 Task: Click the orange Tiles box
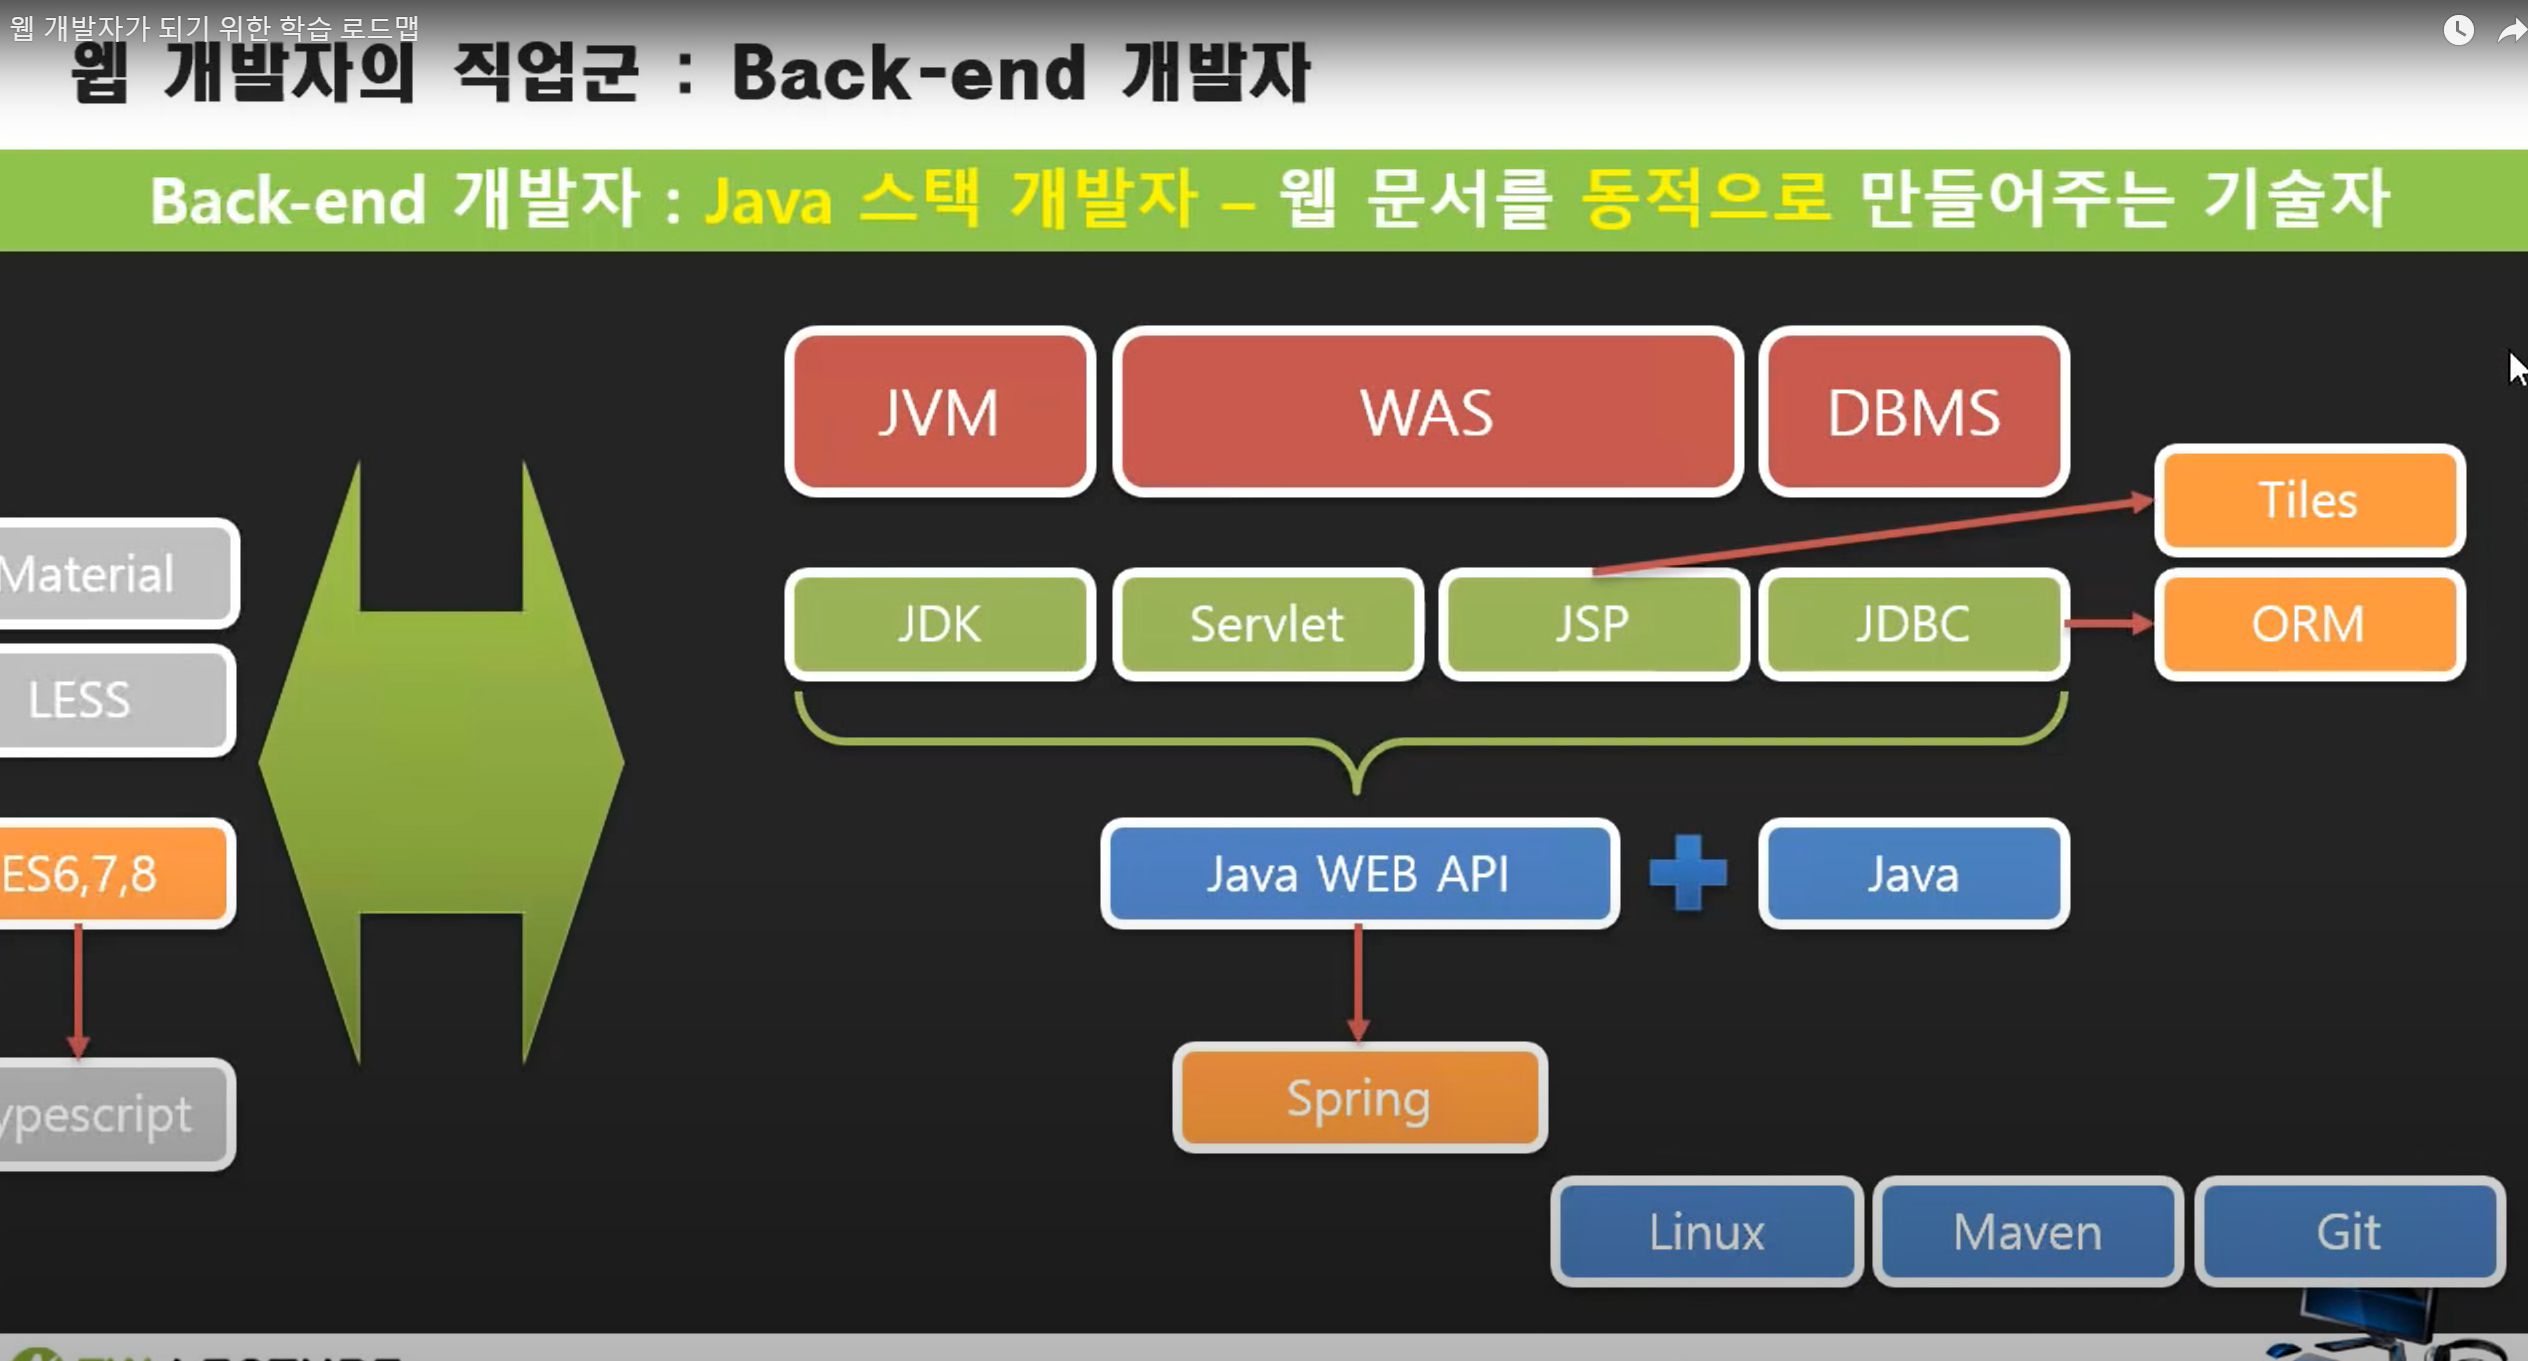[x=2308, y=500]
